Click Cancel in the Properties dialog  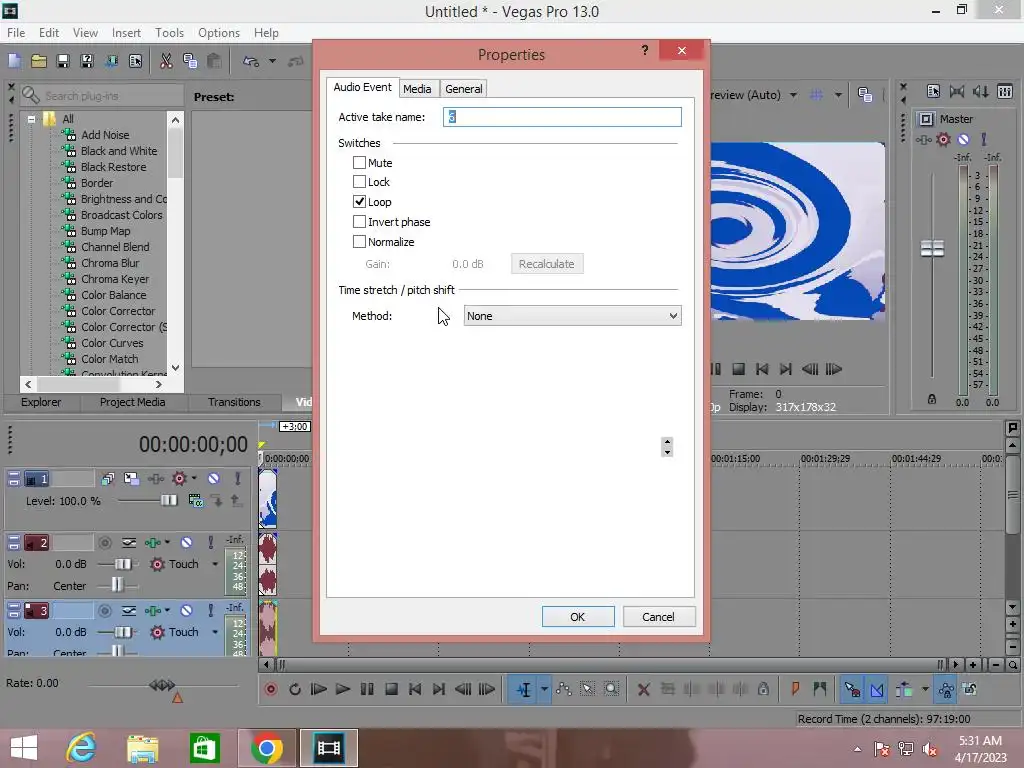[x=658, y=616]
